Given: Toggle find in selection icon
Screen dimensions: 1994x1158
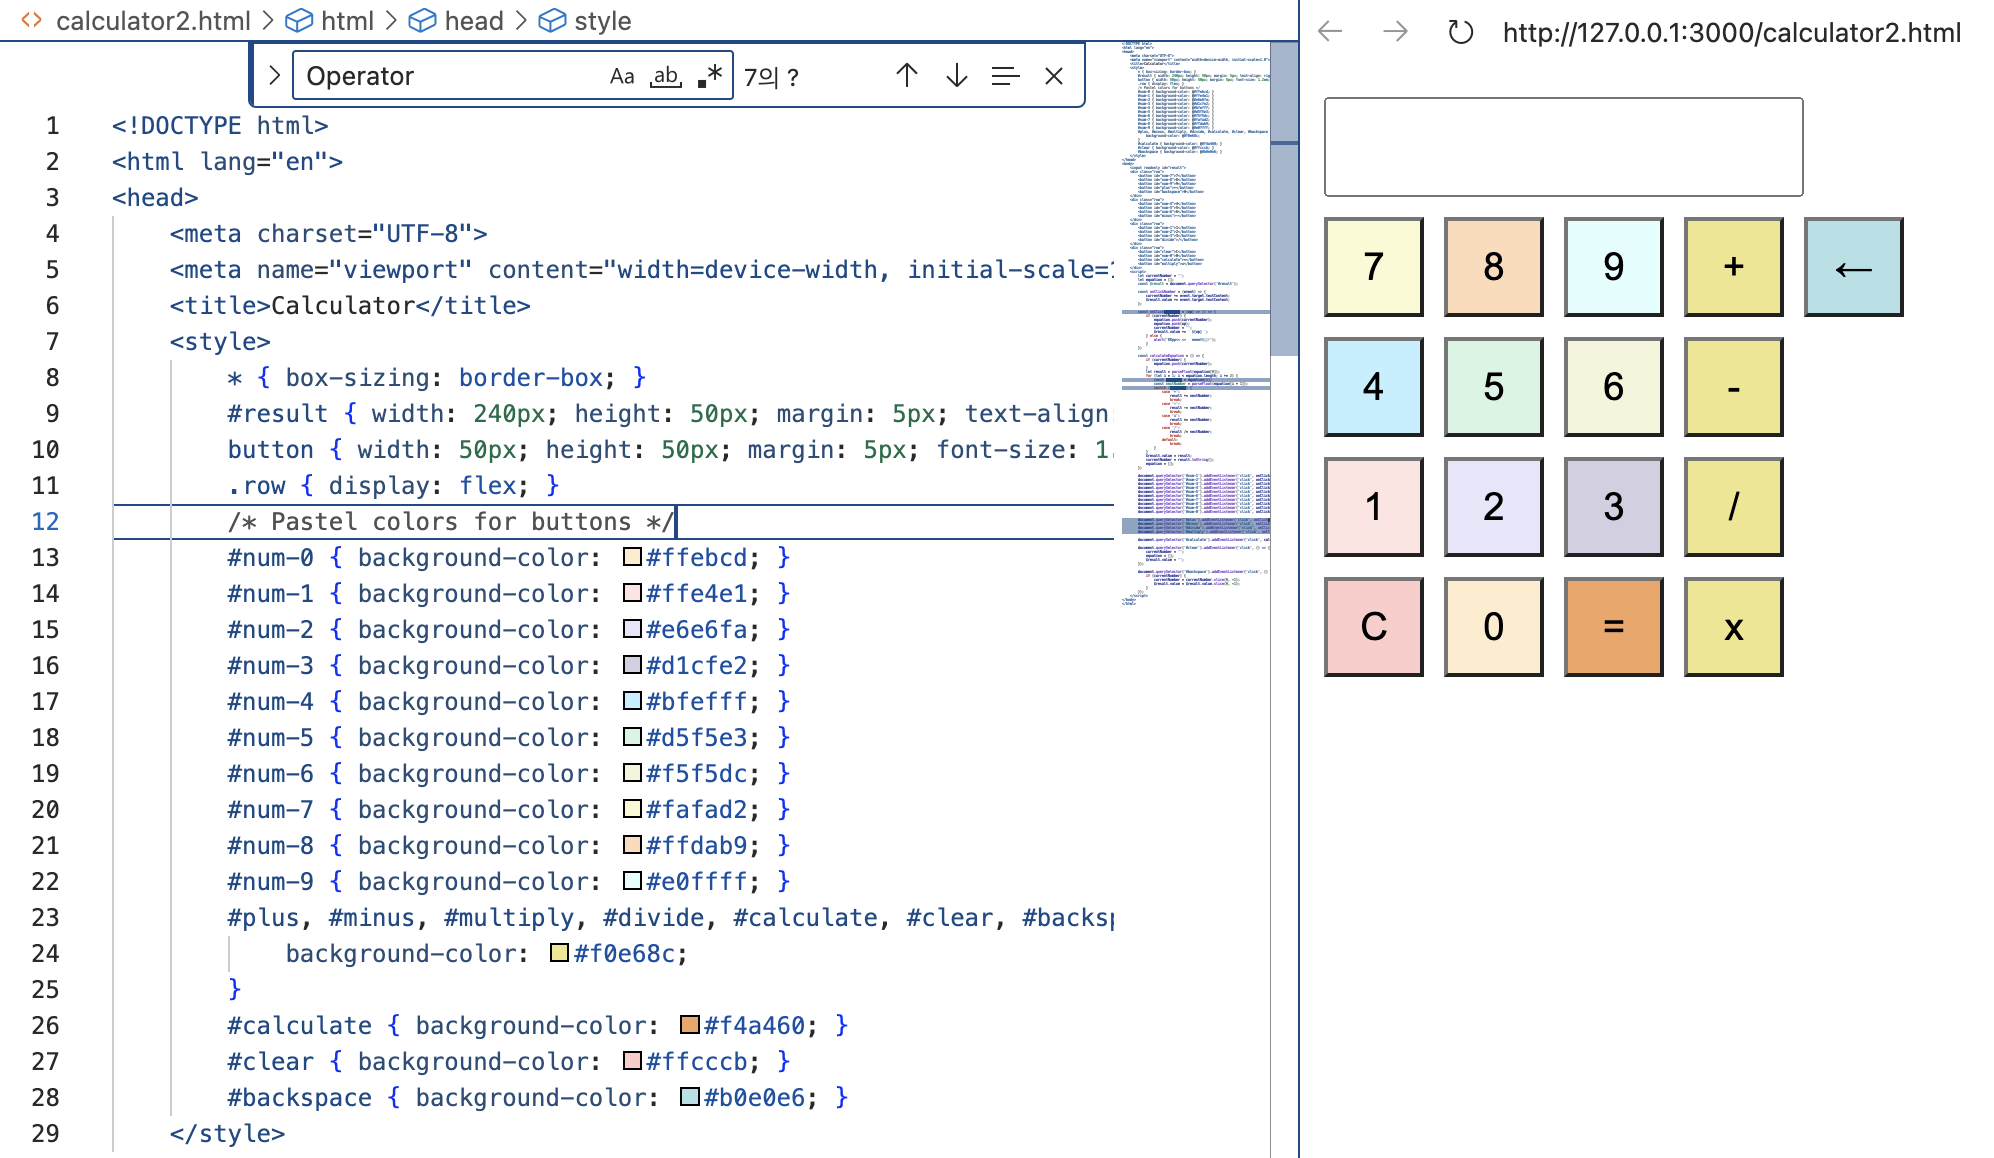Looking at the screenshot, I should click(x=1005, y=76).
